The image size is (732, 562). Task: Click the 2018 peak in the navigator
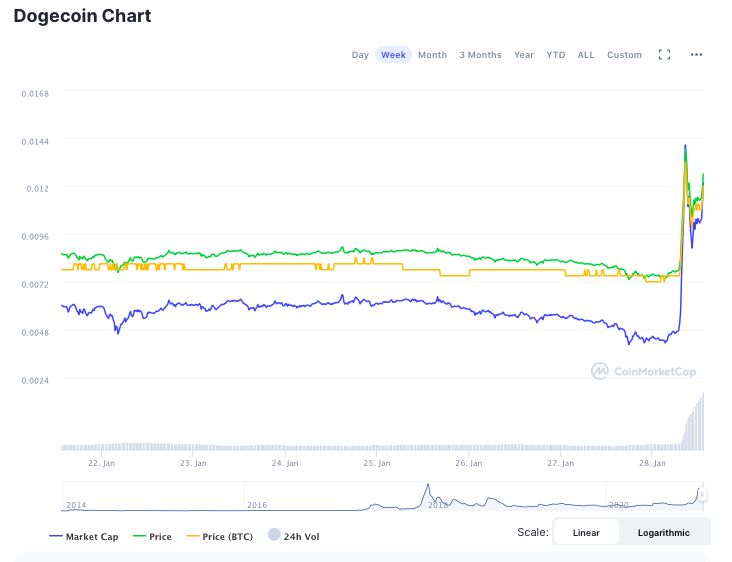click(x=428, y=486)
